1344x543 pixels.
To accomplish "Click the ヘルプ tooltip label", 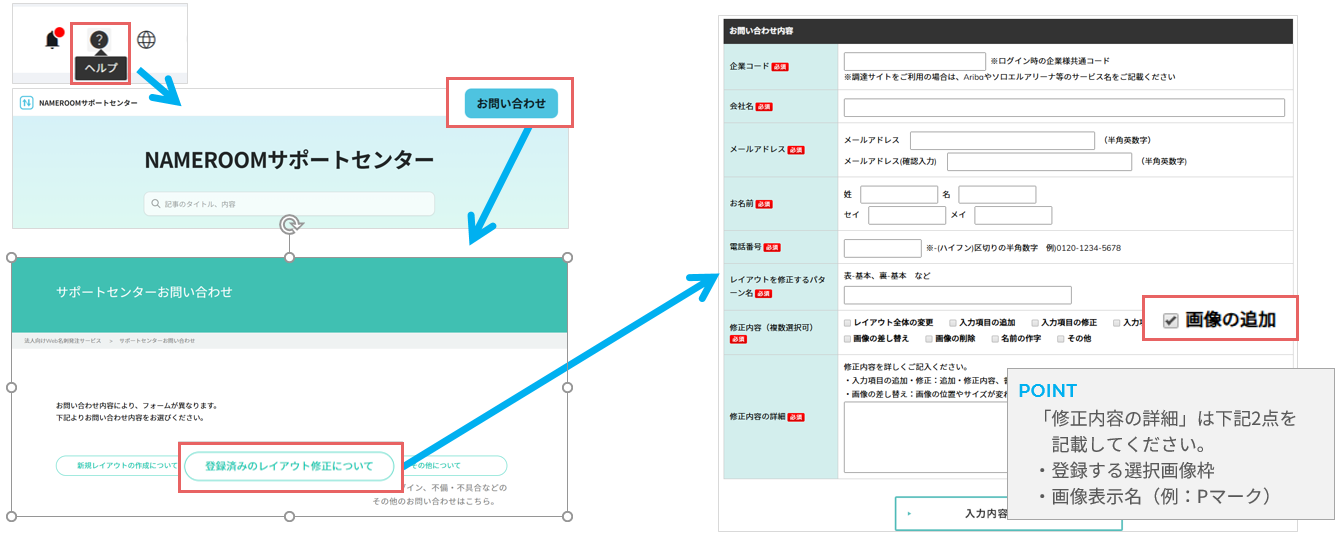I will coord(100,69).
